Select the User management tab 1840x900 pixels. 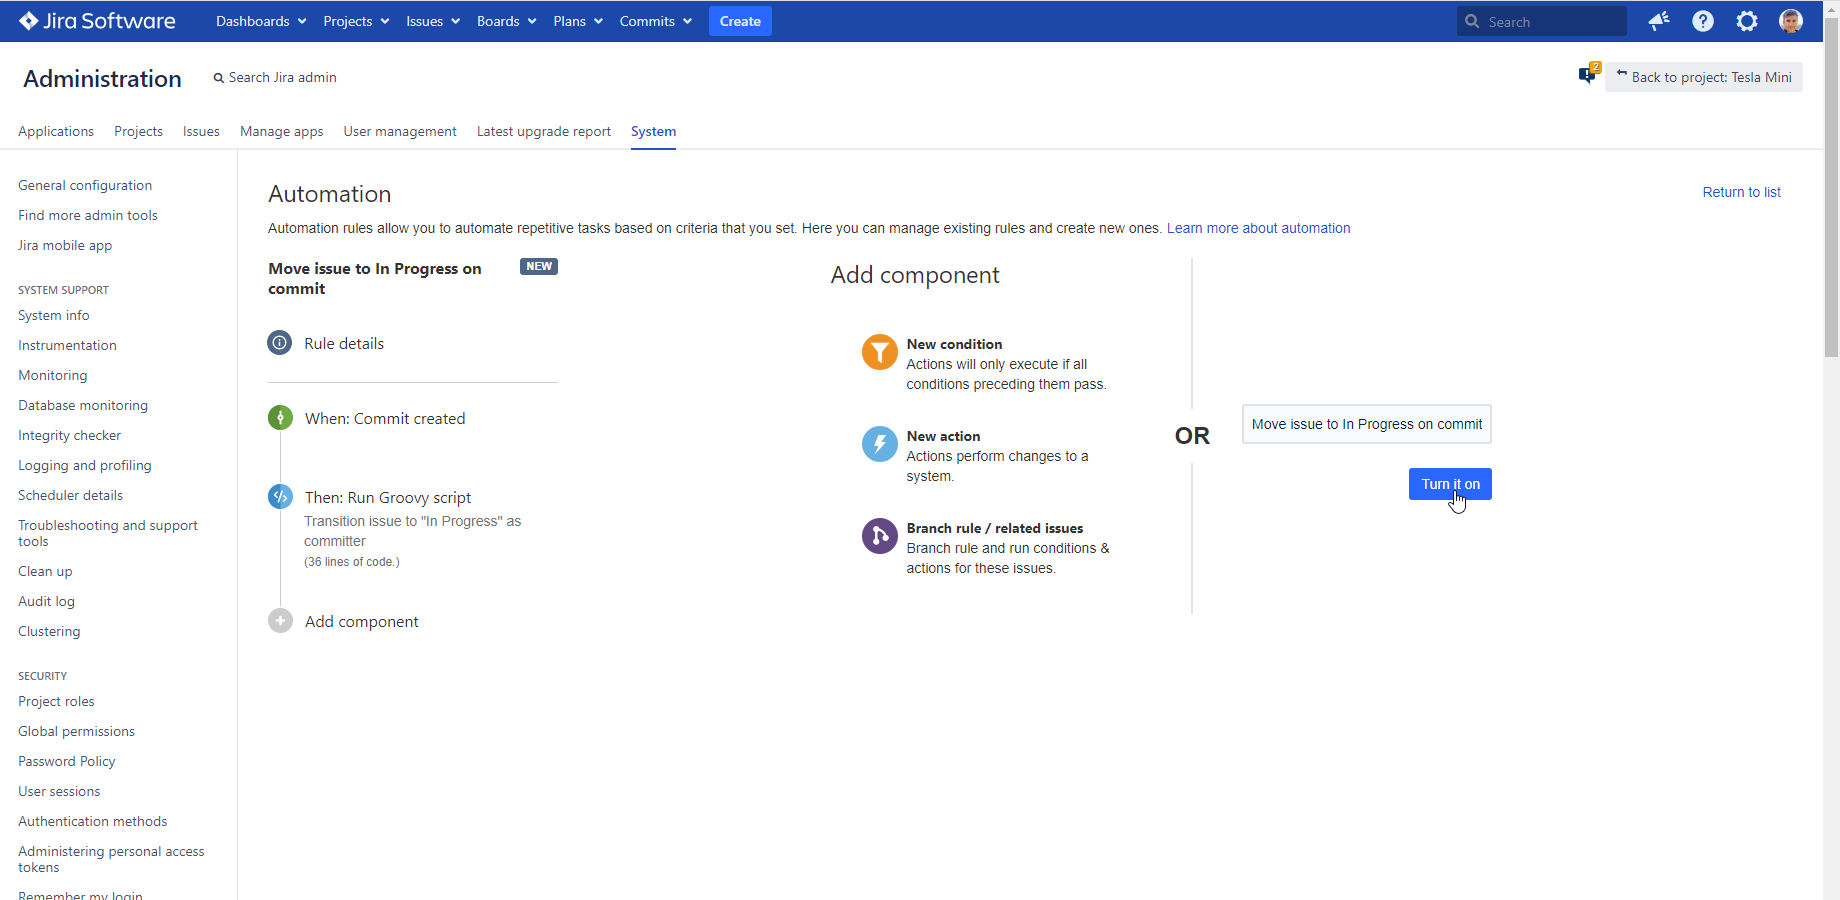coord(399,131)
